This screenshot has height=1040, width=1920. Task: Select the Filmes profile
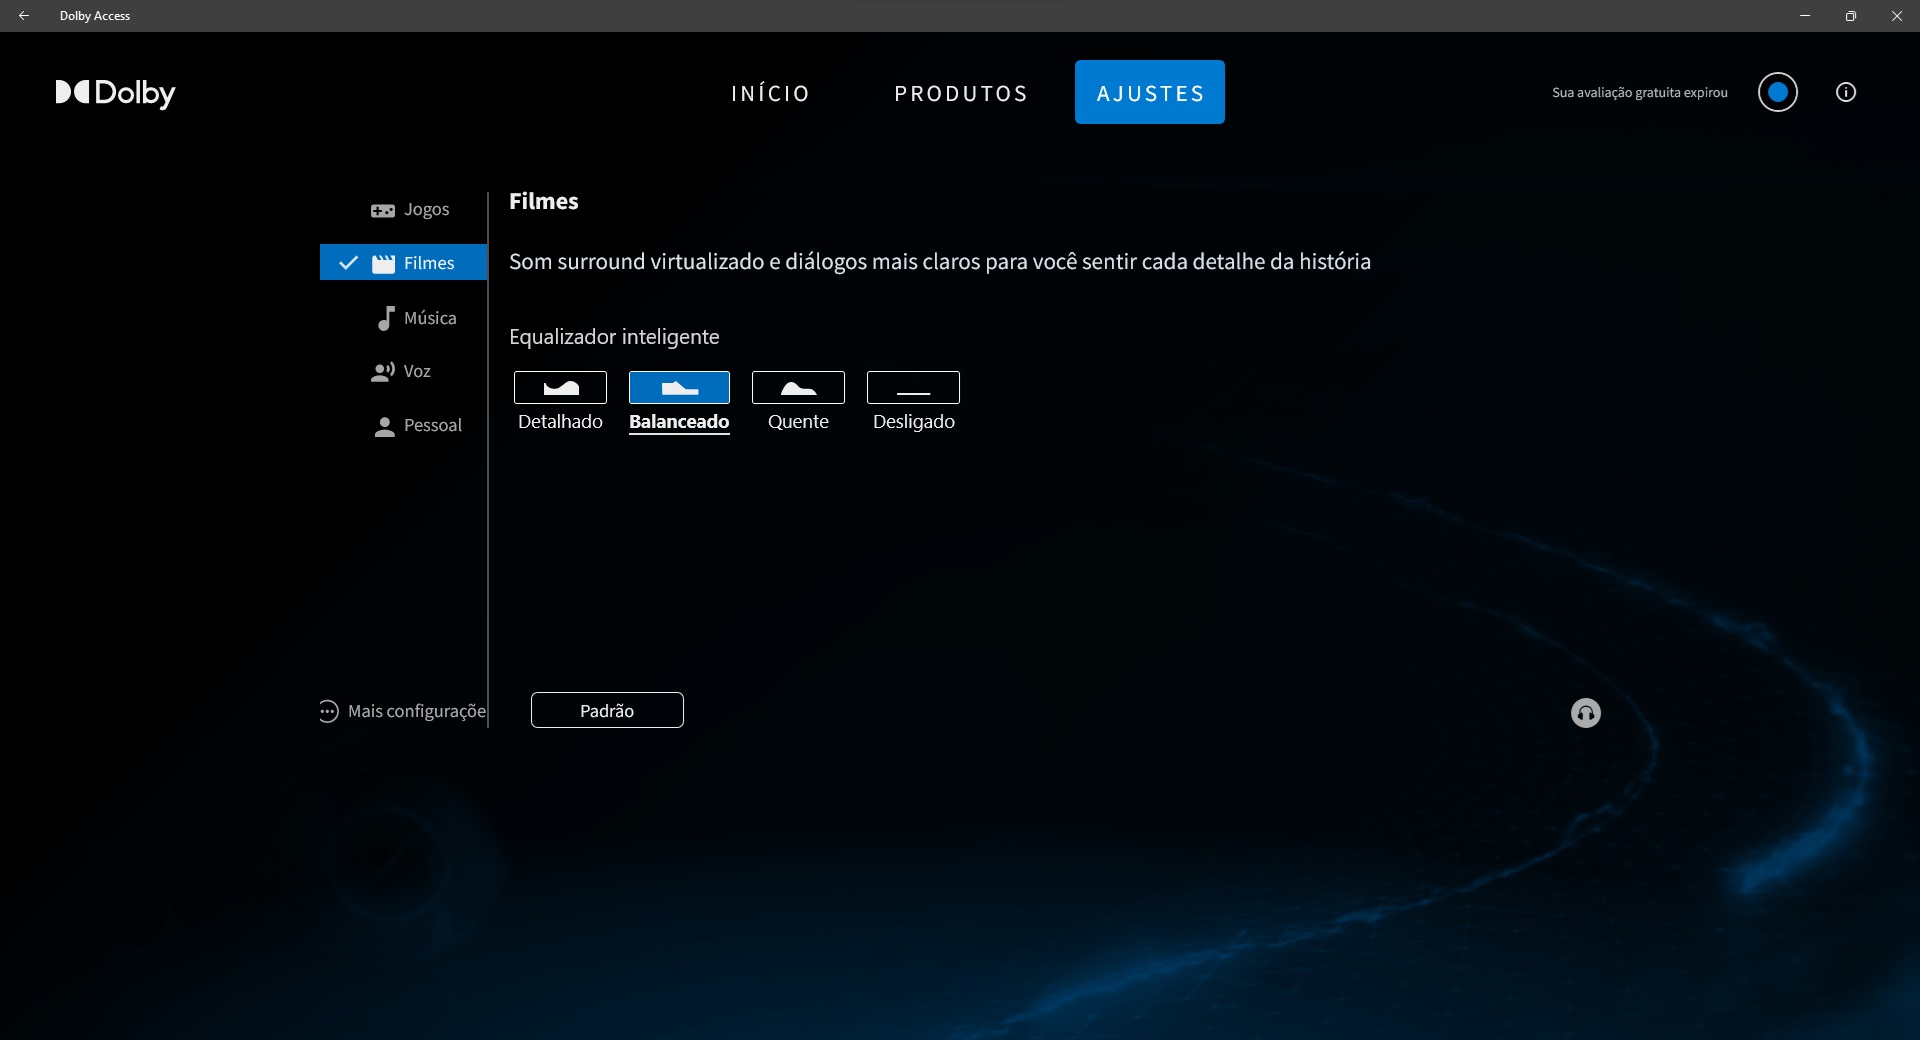click(403, 262)
